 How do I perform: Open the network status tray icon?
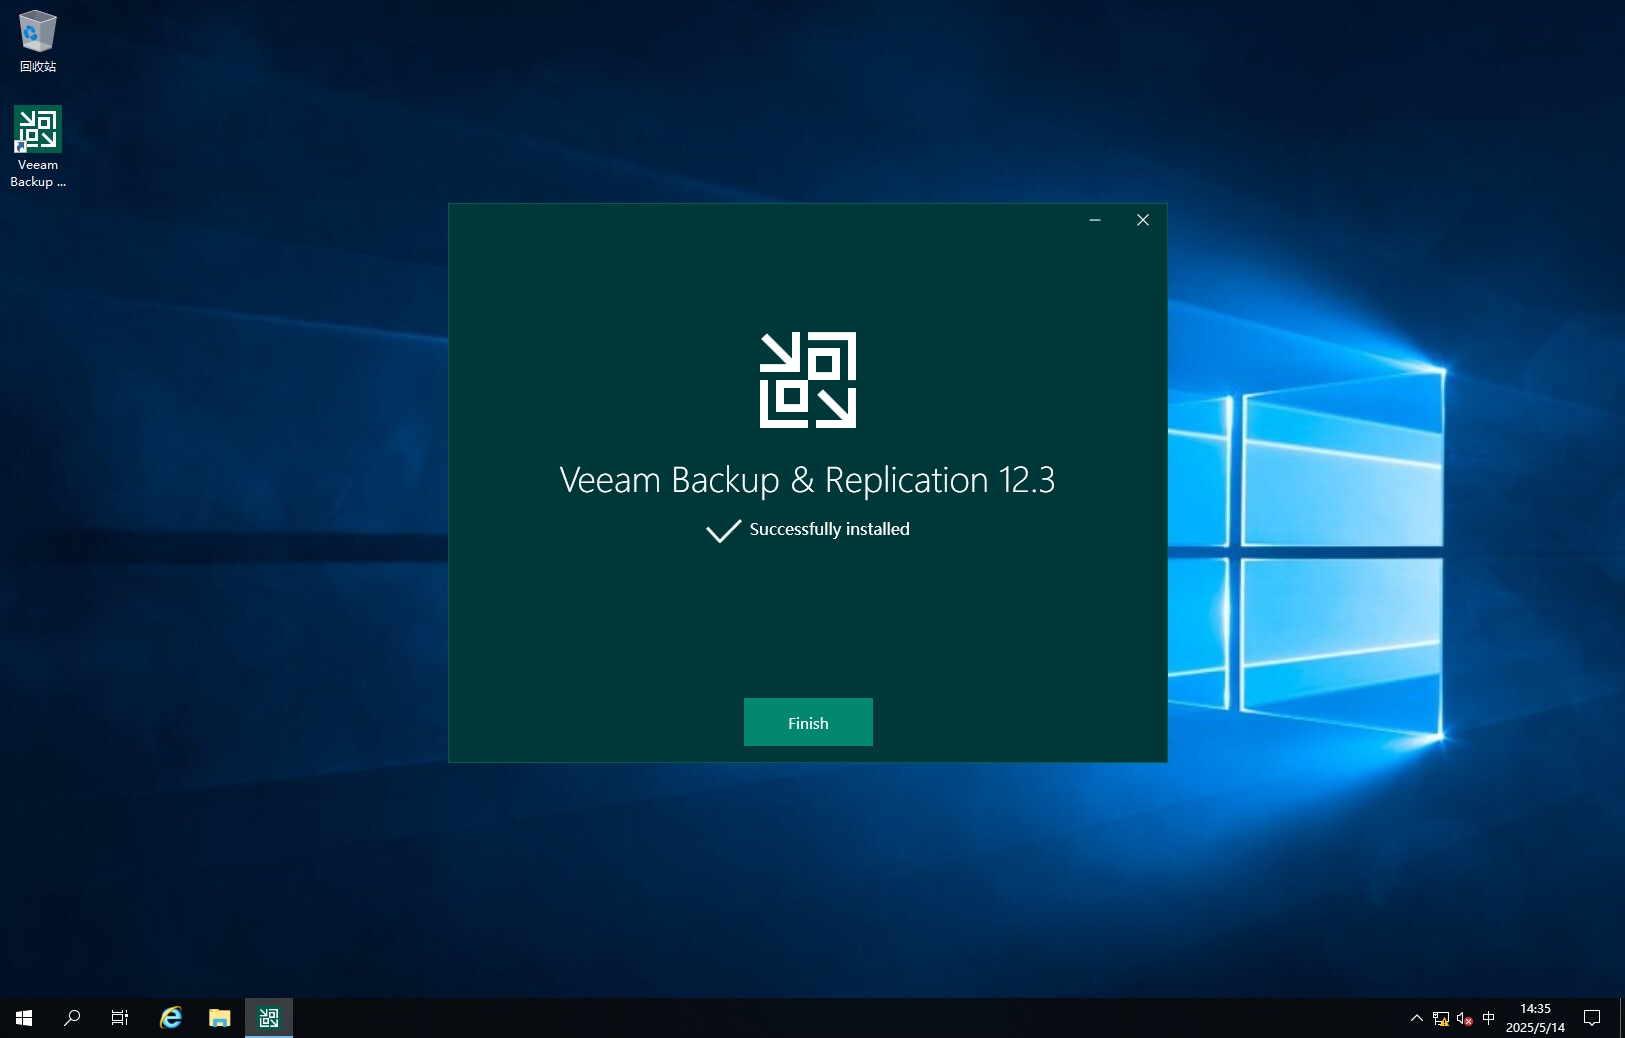(1441, 1018)
